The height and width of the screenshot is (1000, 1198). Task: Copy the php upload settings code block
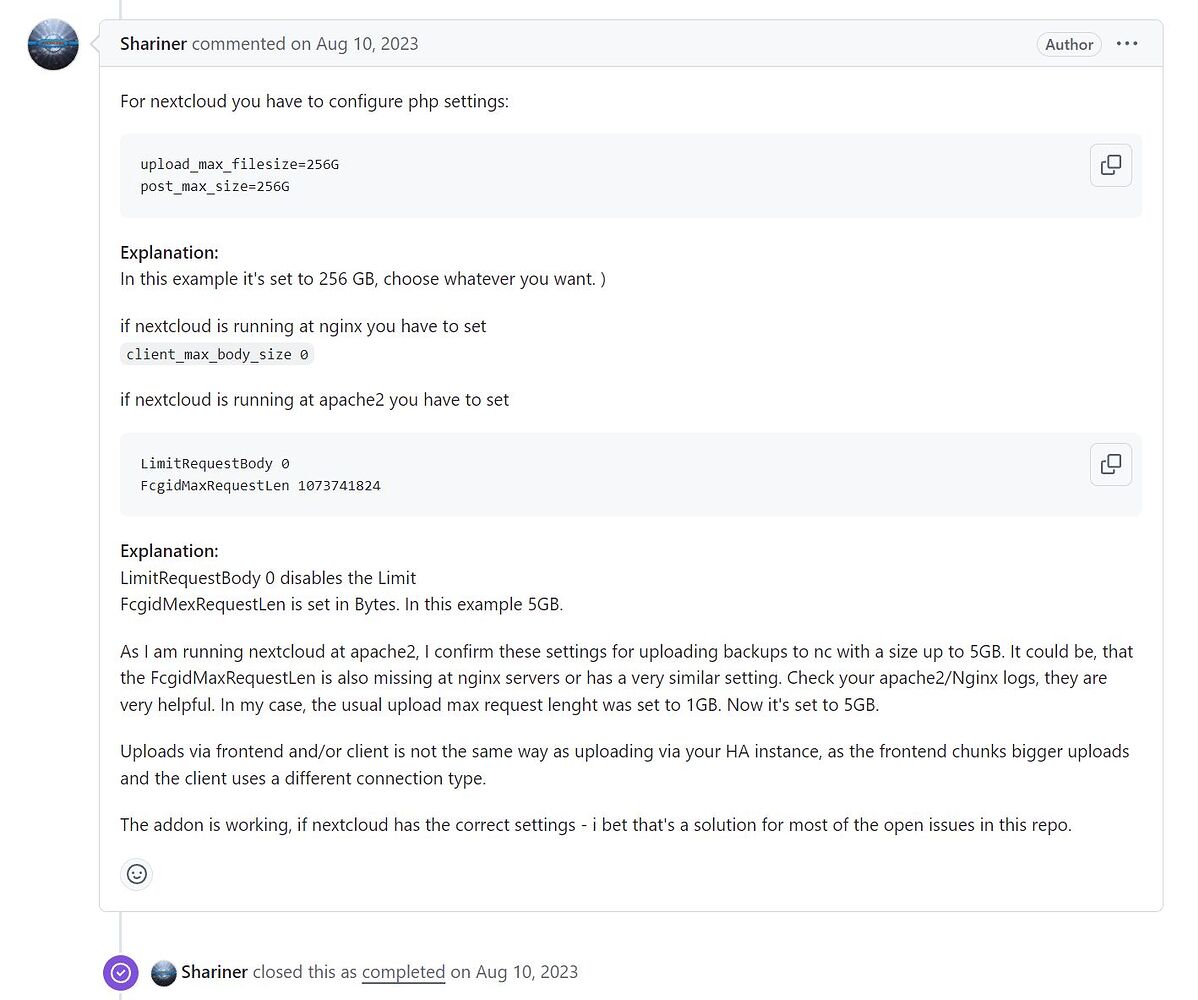pyautogui.click(x=1110, y=164)
